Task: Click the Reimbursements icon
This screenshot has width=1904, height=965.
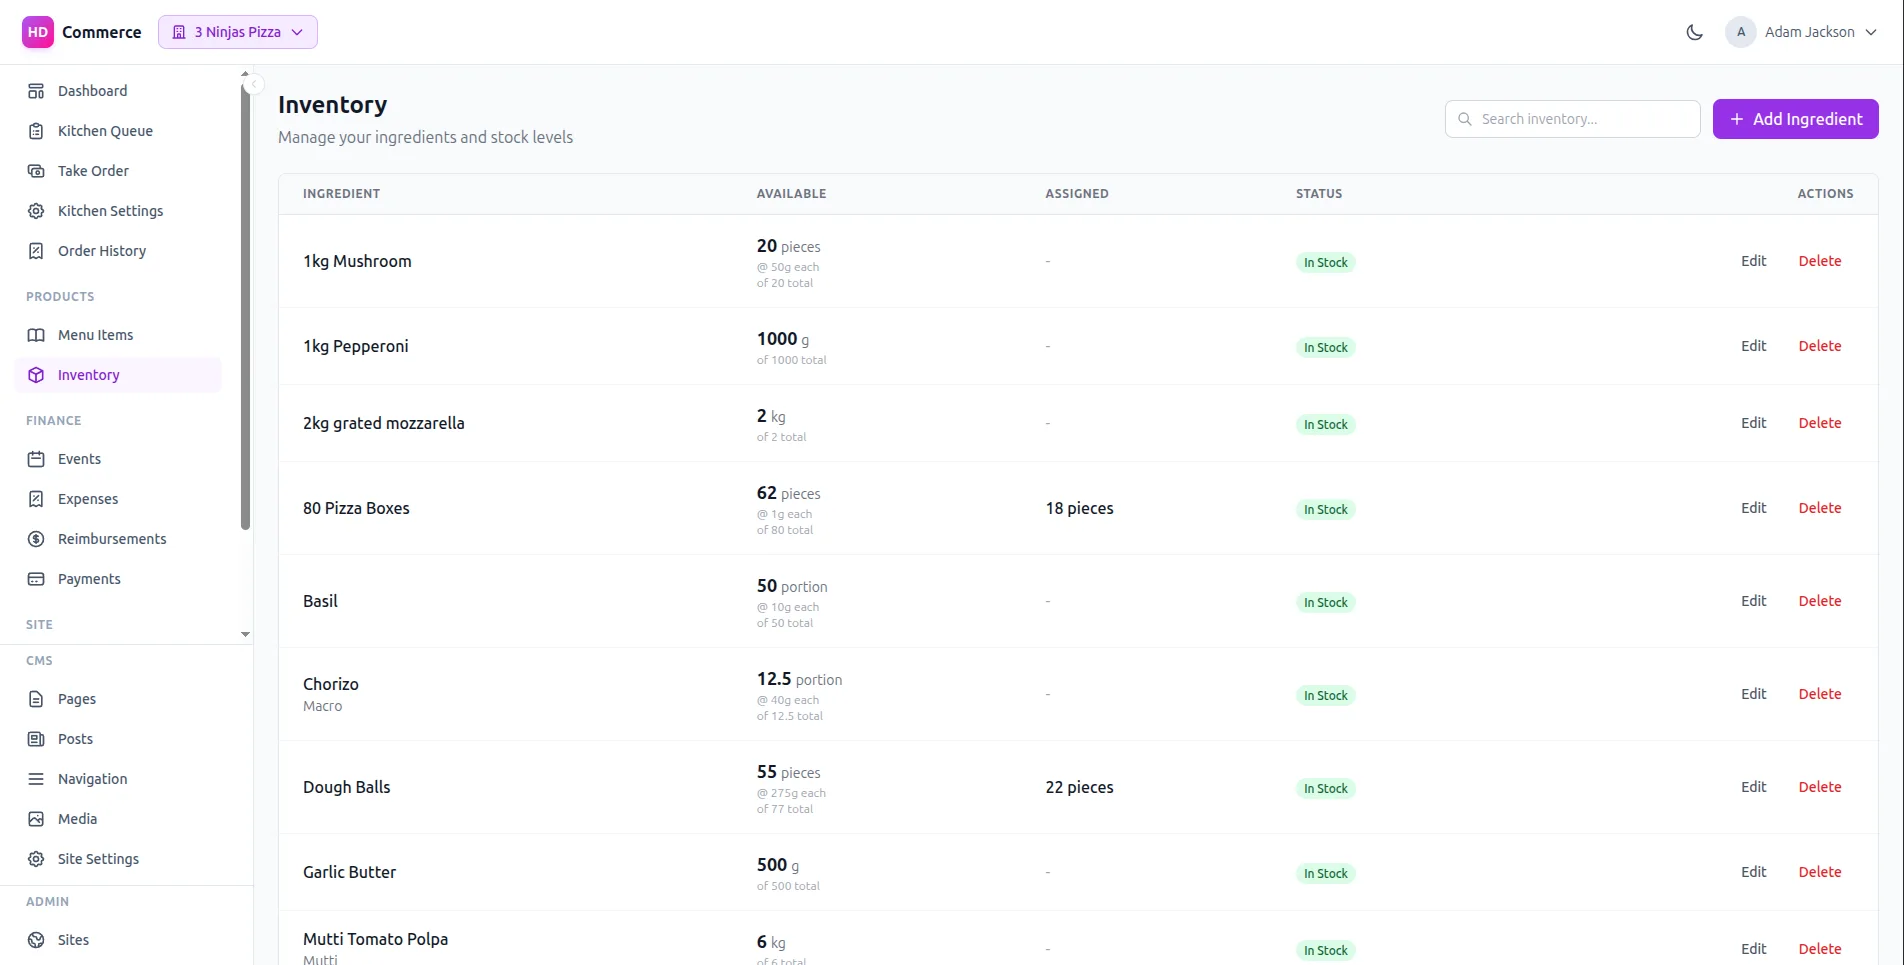Action: tap(36, 538)
